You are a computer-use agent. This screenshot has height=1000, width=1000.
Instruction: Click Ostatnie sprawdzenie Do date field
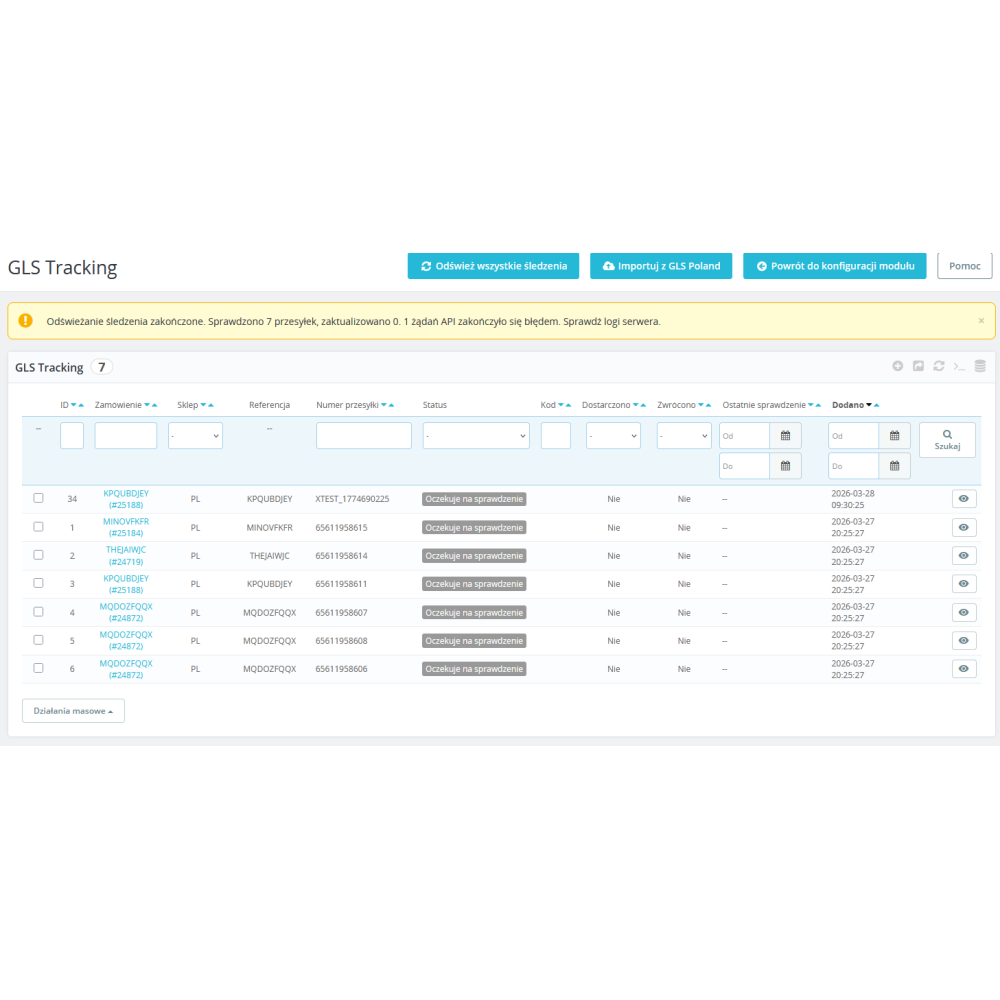tap(744, 466)
